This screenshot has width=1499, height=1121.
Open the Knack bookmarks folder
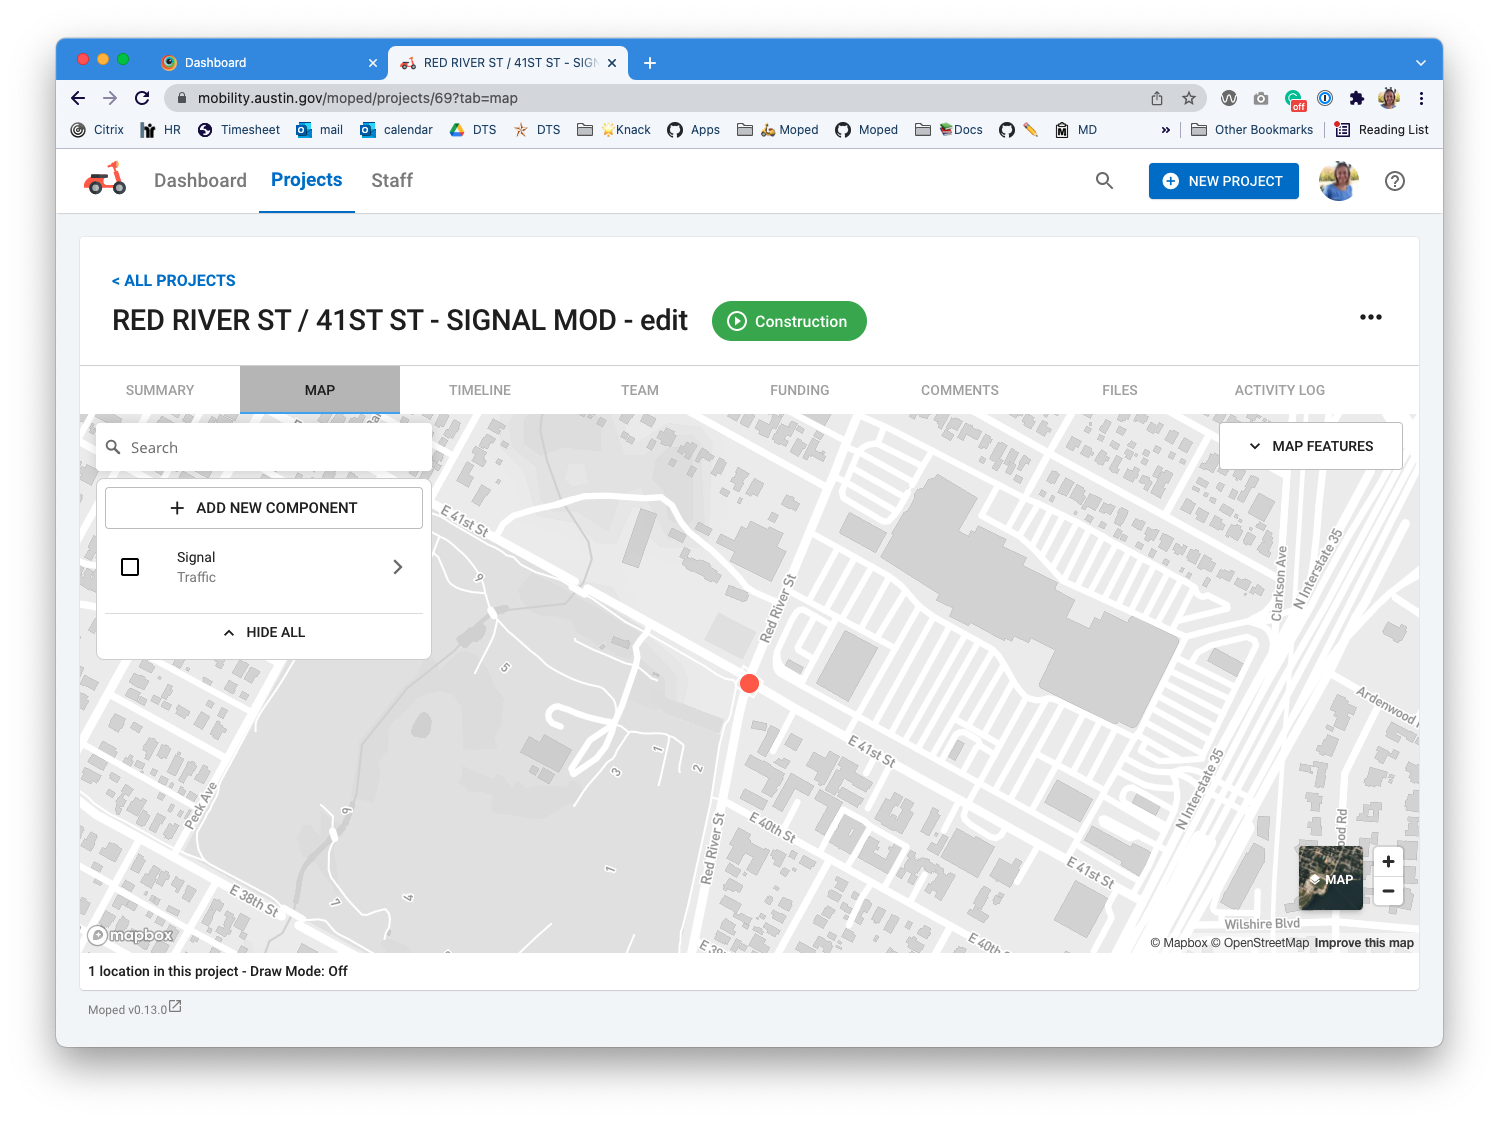[x=614, y=130]
